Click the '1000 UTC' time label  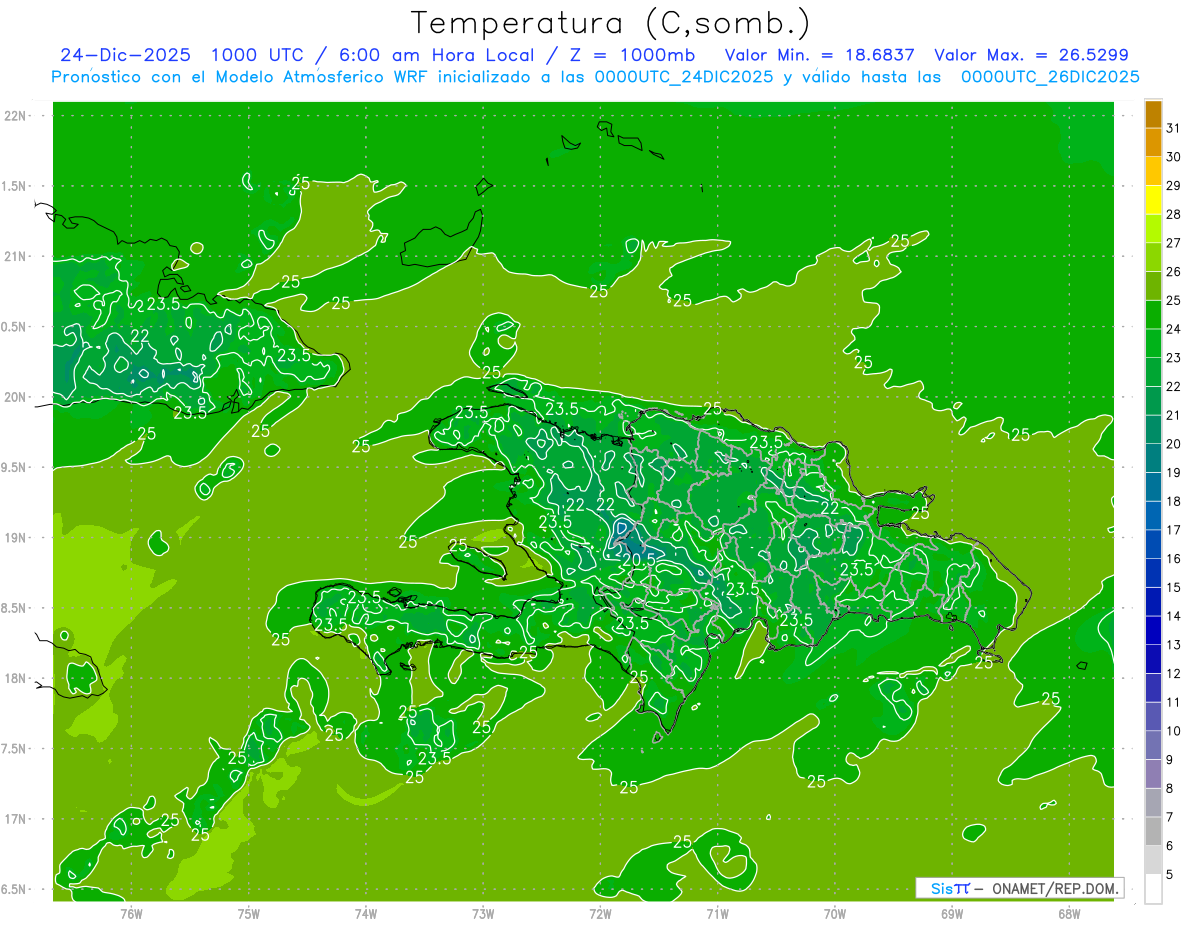click(x=257, y=55)
